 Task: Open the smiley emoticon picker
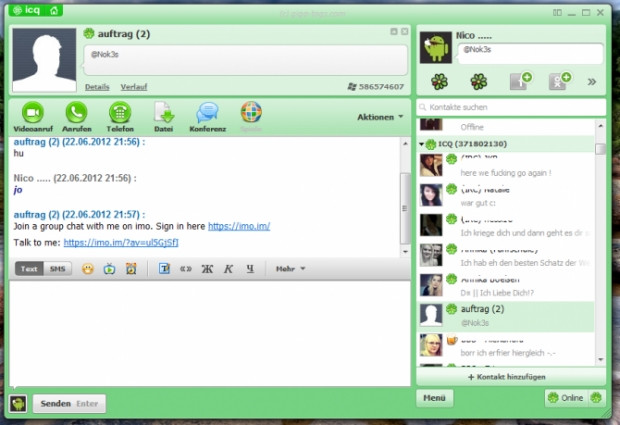click(x=88, y=269)
